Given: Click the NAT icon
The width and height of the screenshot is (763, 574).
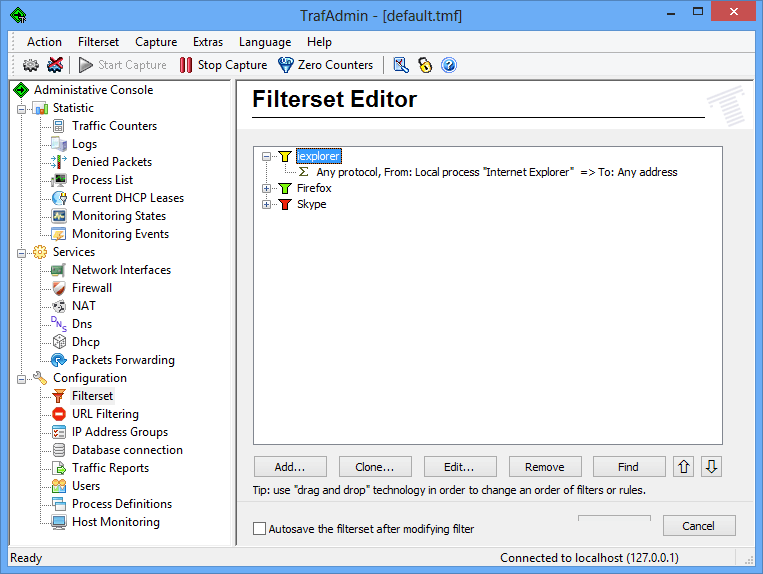Looking at the screenshot, I should click(59, 306).
